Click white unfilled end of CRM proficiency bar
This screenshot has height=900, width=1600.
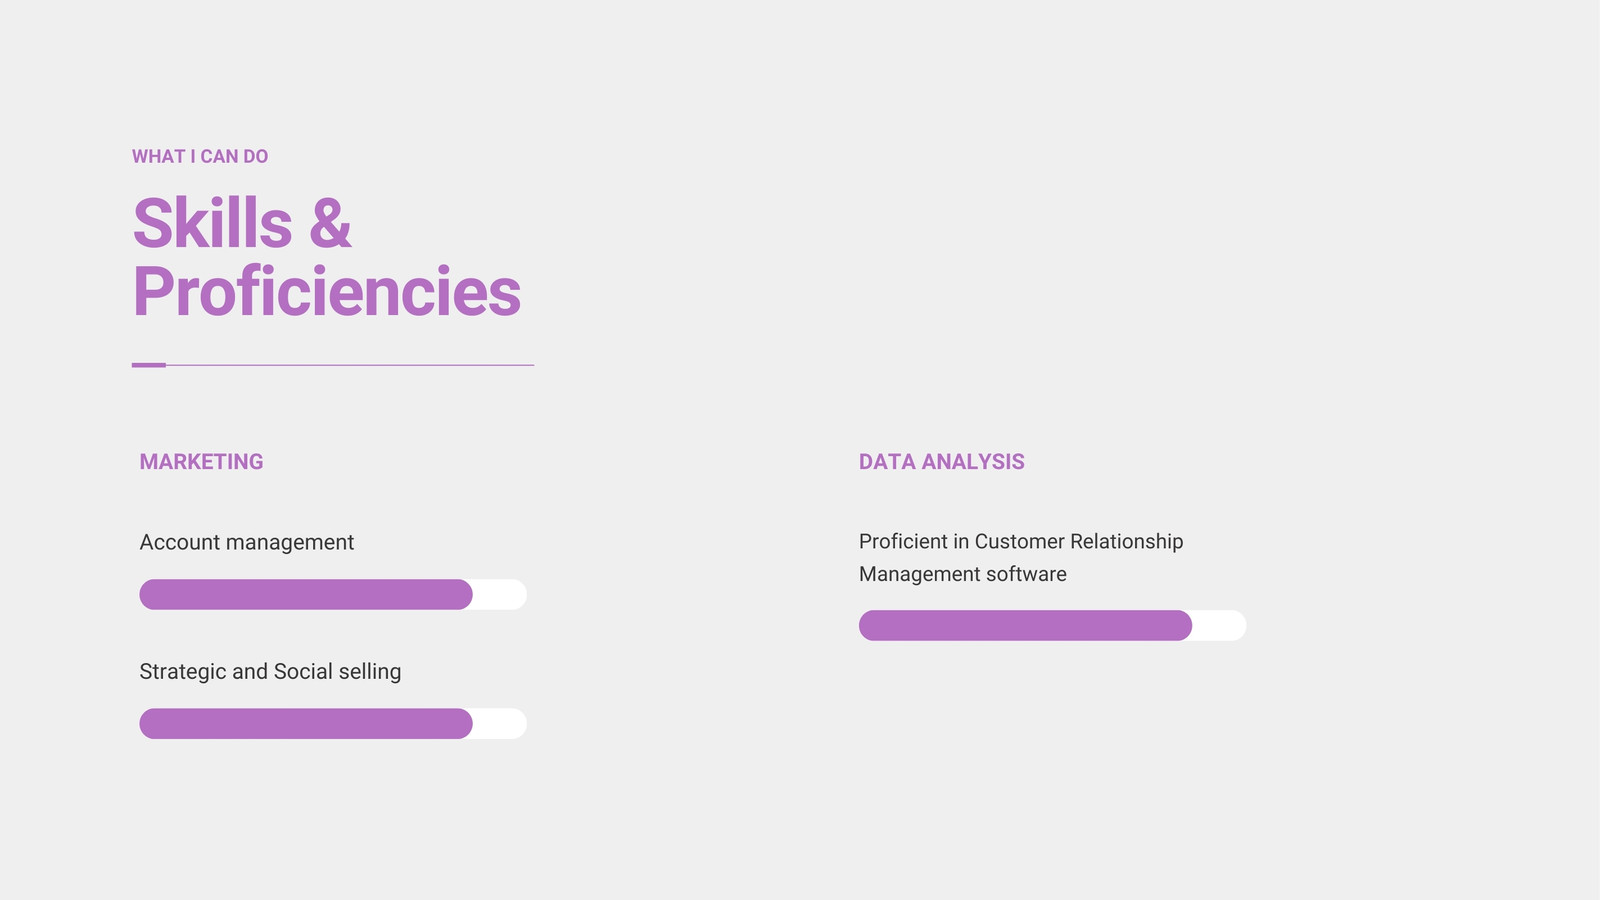pos(1219,625)
